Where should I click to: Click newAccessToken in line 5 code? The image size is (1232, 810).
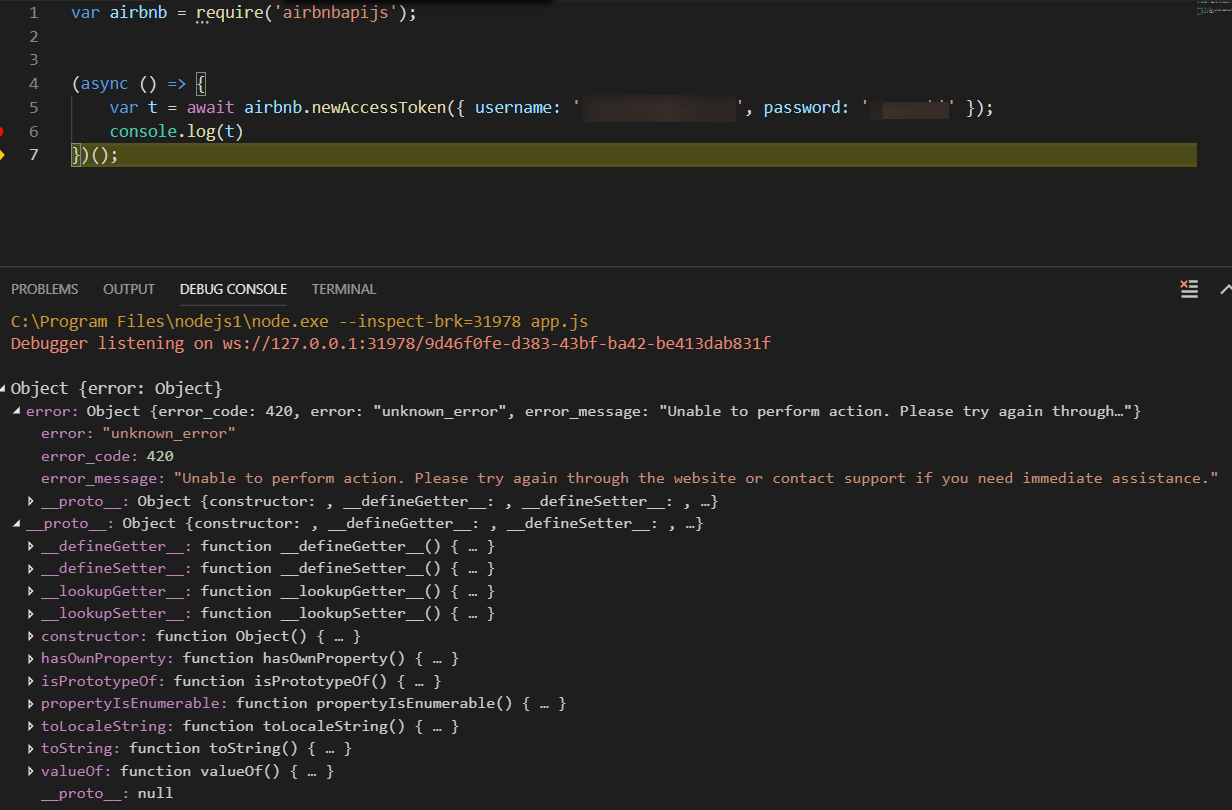click(x=379, y=107)
